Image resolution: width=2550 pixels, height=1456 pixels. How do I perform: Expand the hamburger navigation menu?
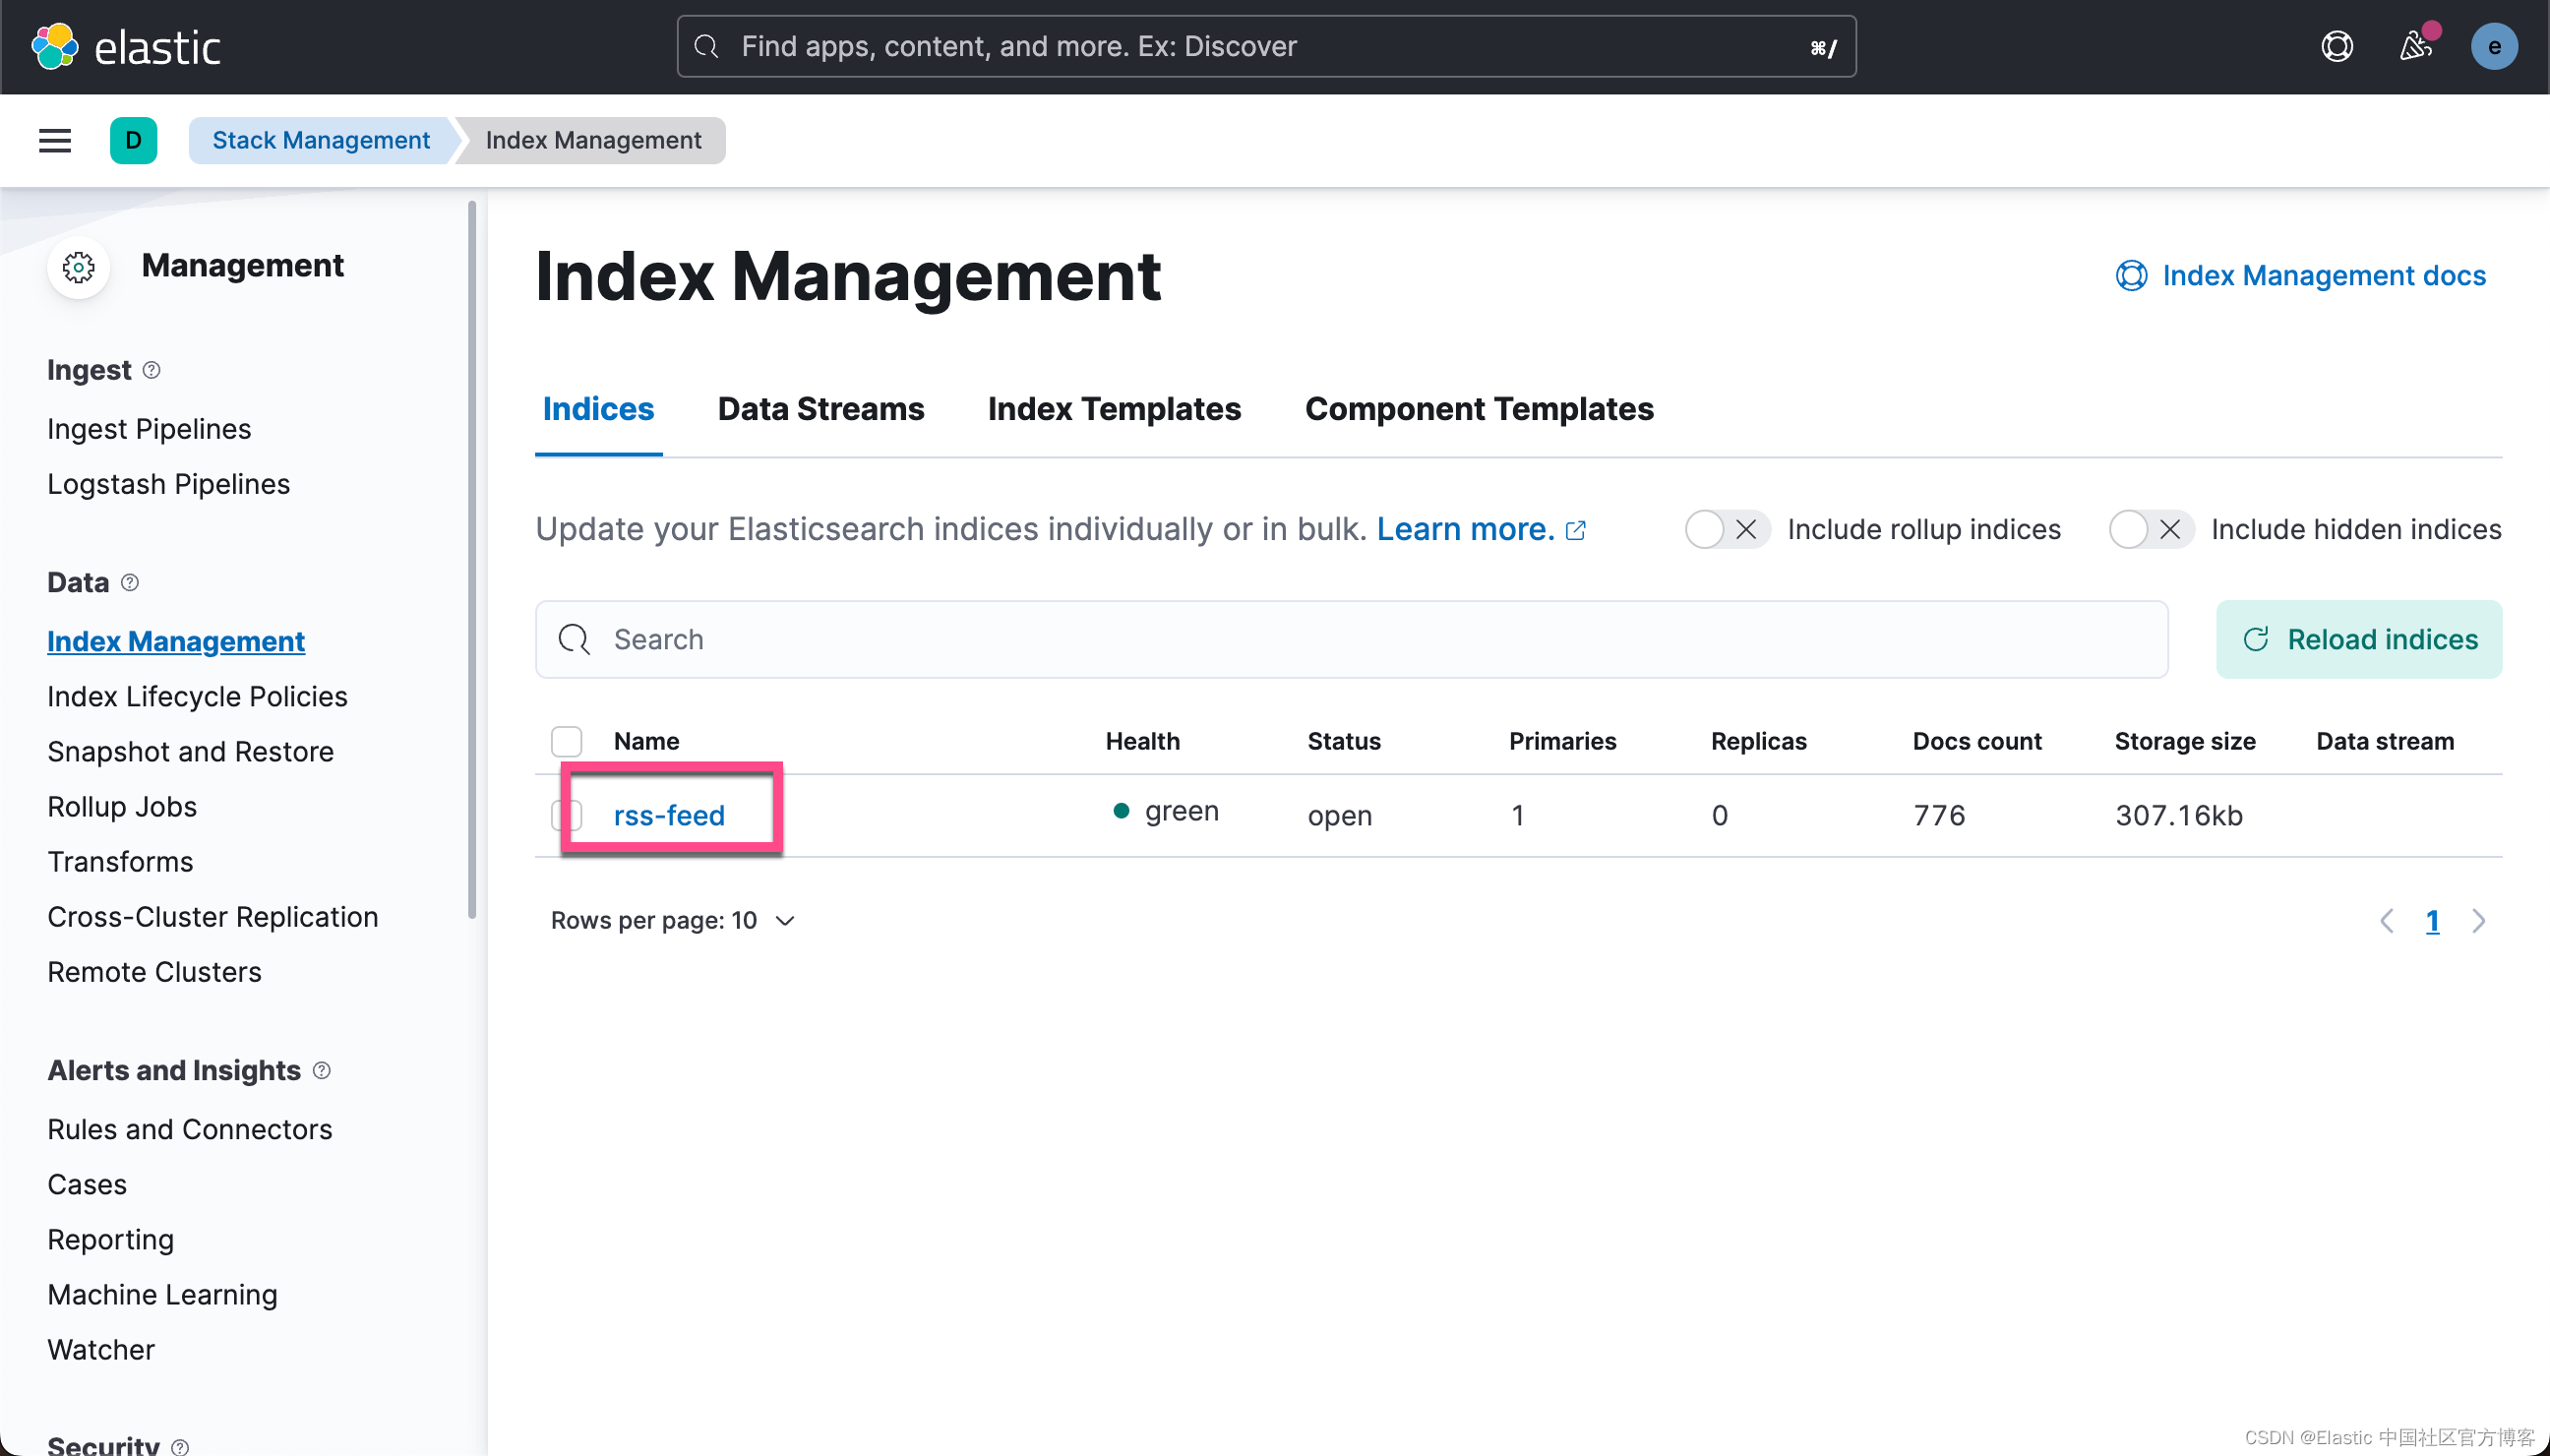tap(55, 140)
